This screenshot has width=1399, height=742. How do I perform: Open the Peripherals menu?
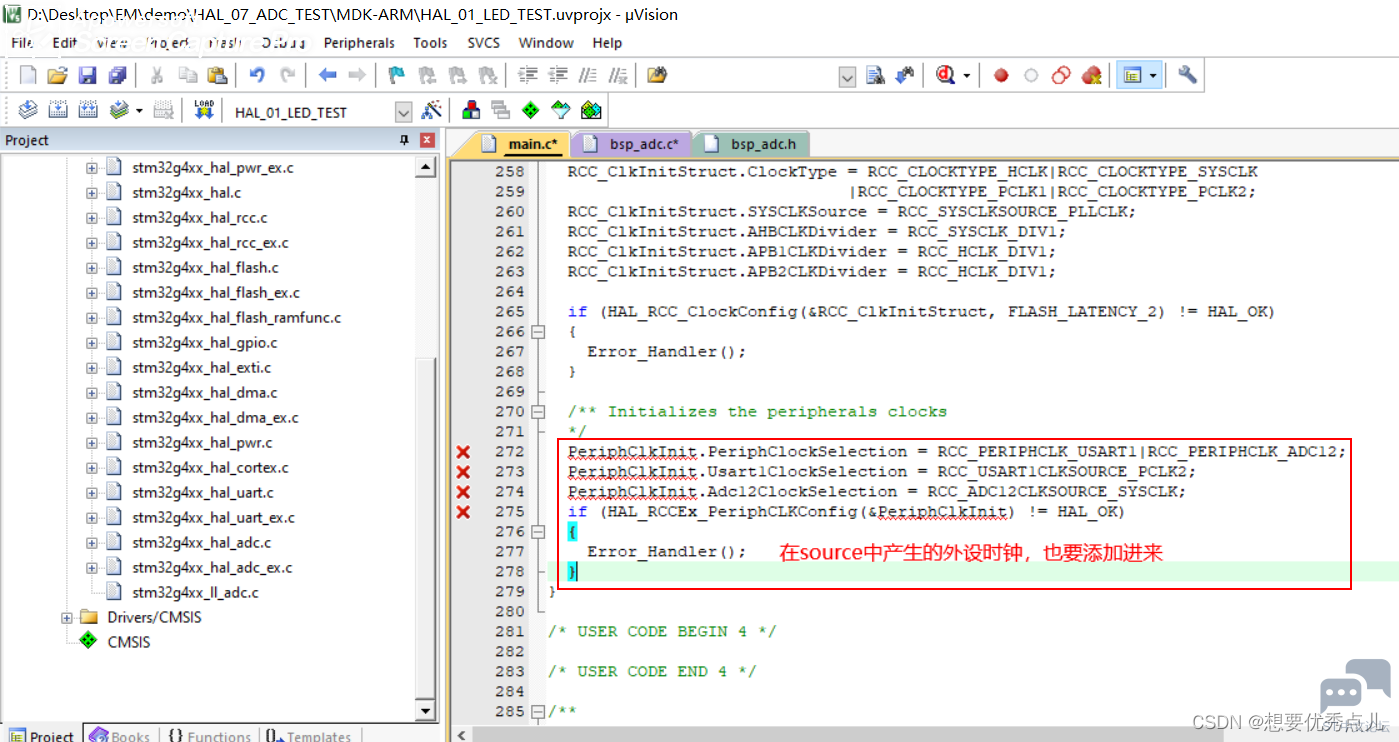pyautogui.click(x=359, y=43)
